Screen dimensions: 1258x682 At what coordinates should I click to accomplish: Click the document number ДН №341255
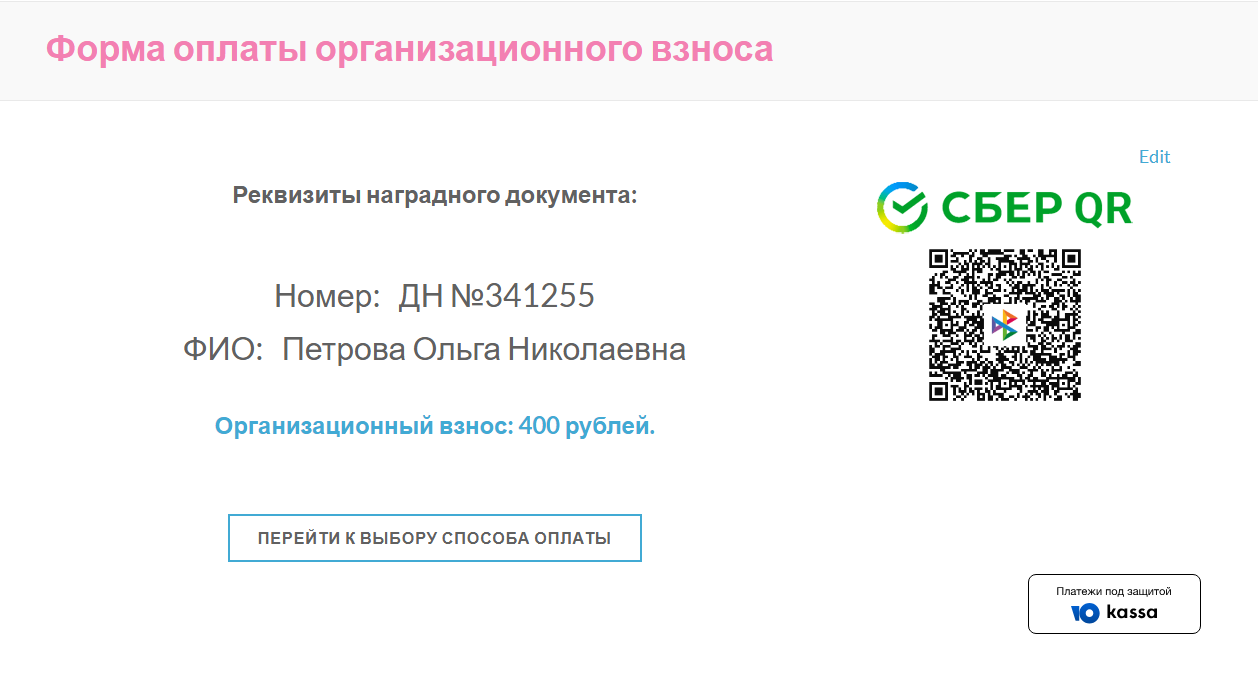pyautogui.click(x=497, y=295)
